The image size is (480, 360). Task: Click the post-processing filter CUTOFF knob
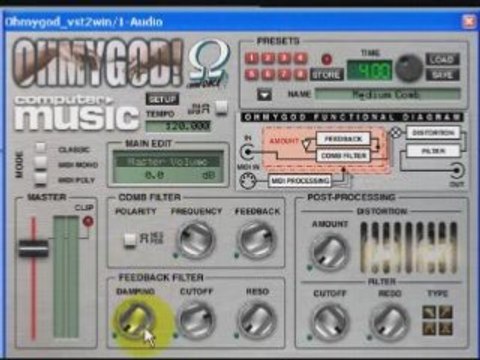330,322
